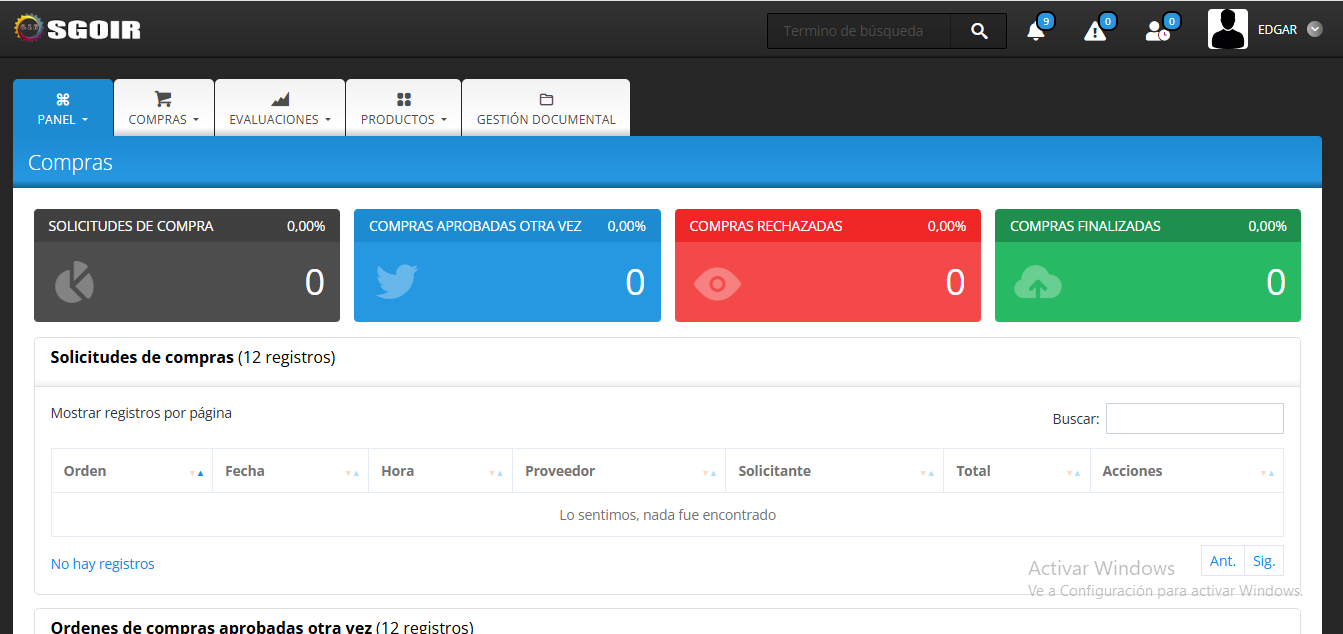1343x634 pixels.
Task: Open the Compras dropdown menu
Action: click(164, 108)
